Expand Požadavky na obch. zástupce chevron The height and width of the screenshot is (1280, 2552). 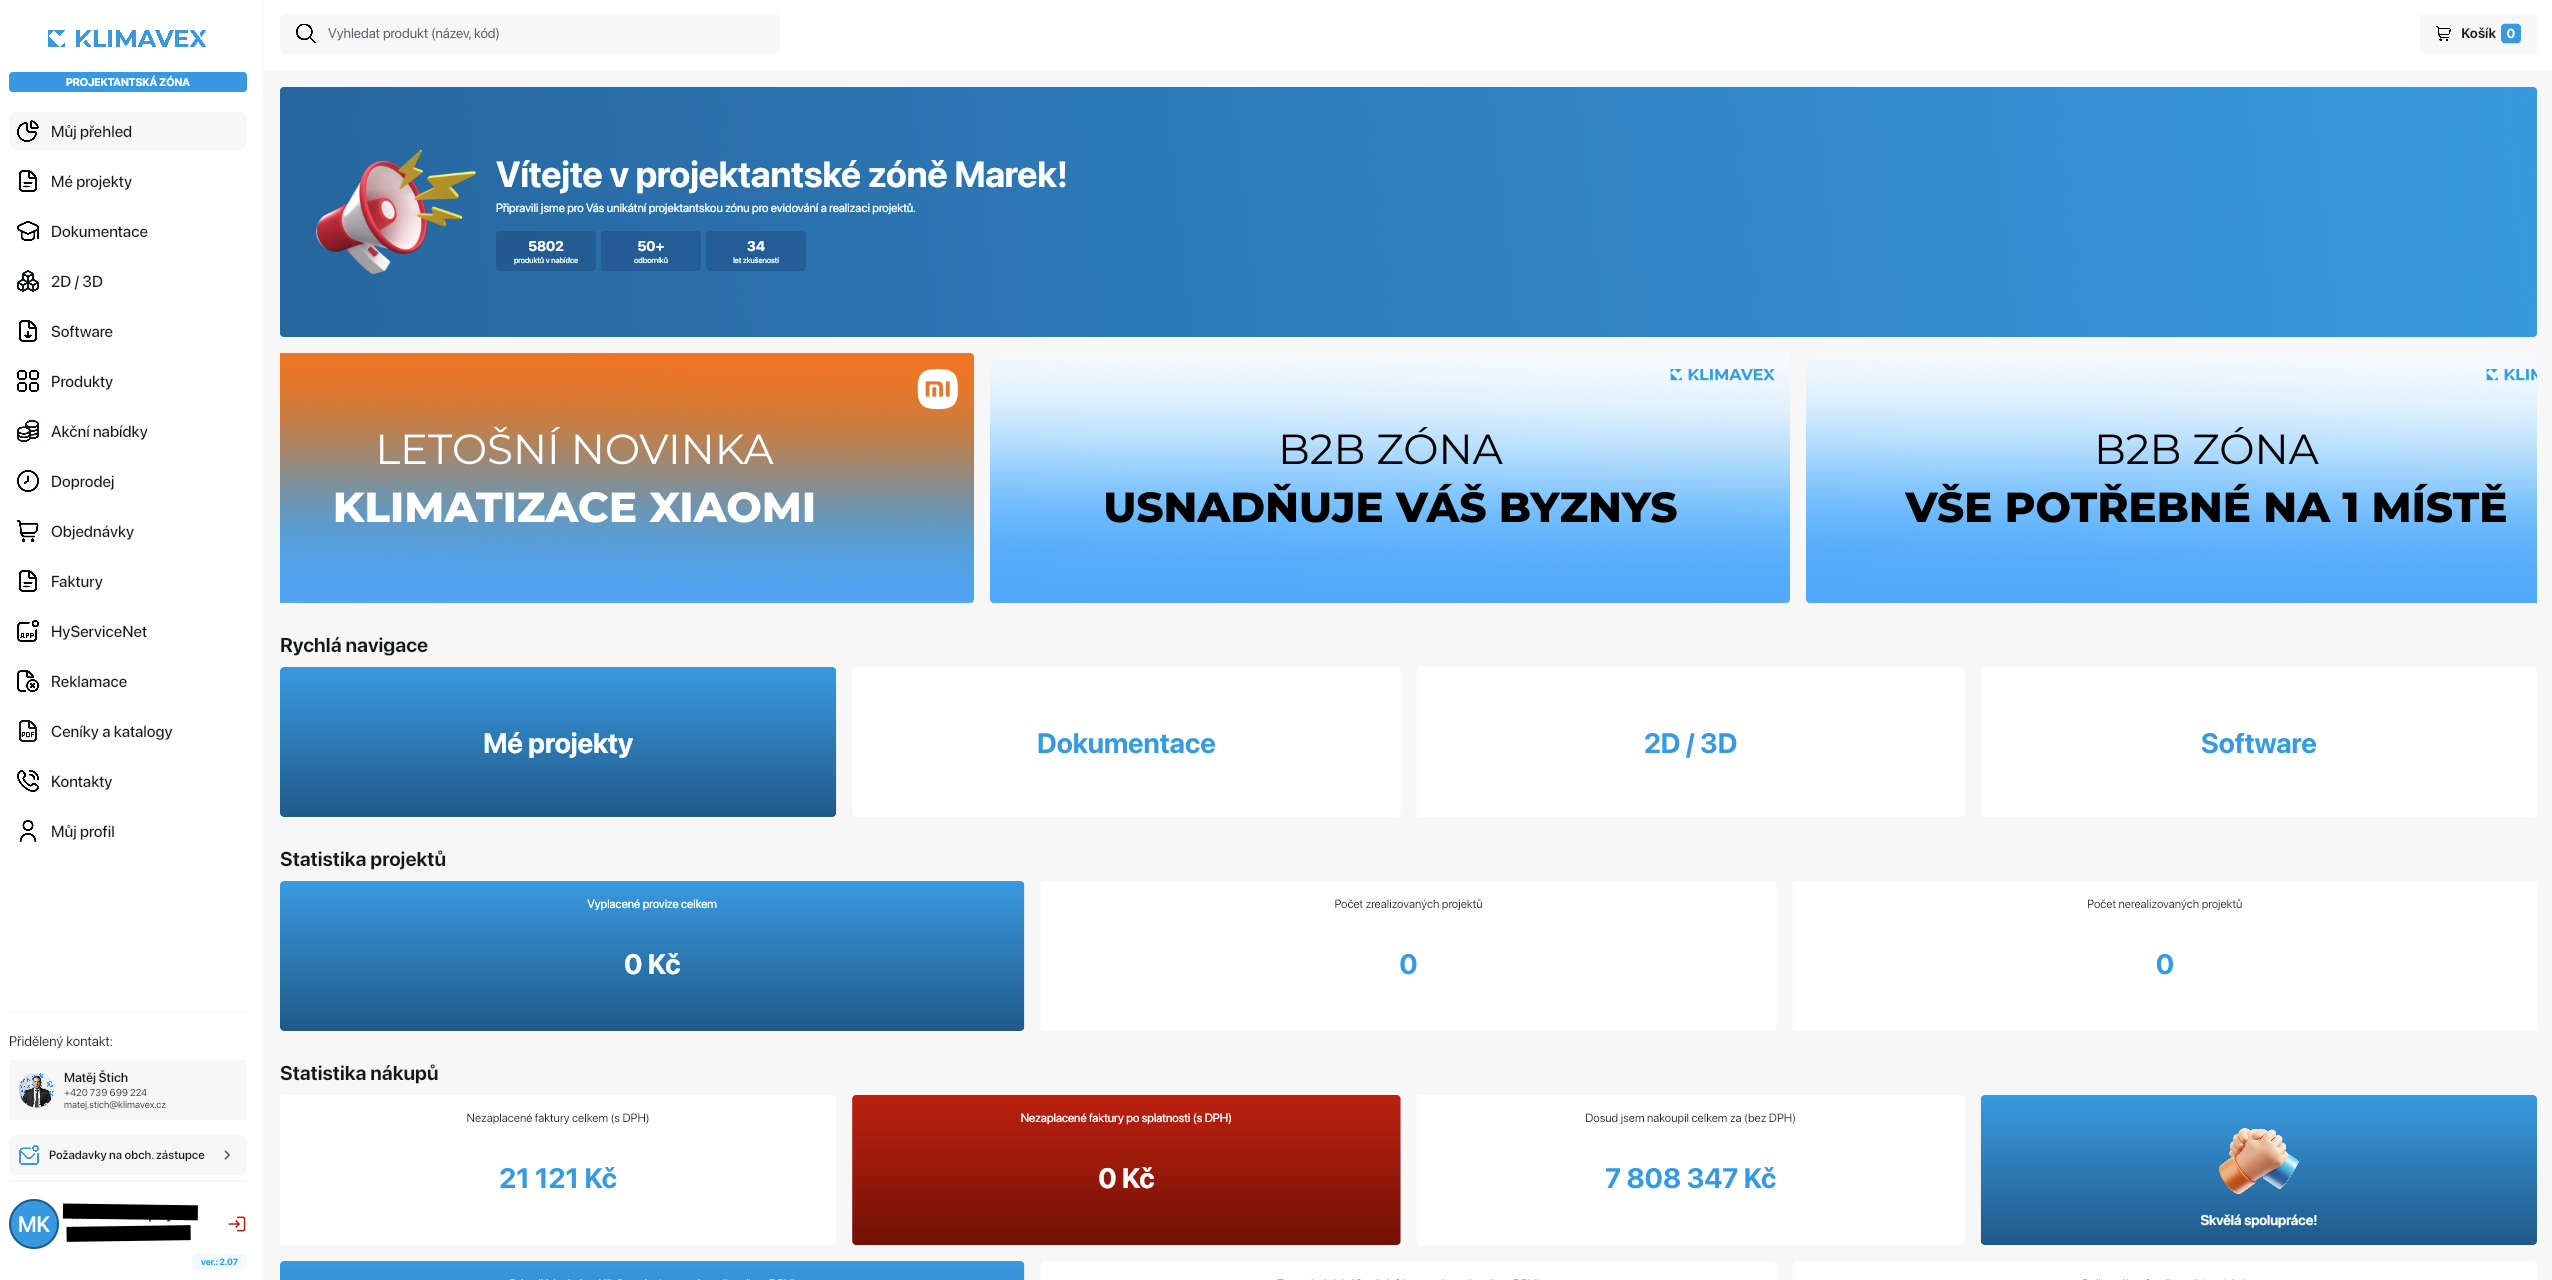pyautogui.click(x=227, y=1155)
